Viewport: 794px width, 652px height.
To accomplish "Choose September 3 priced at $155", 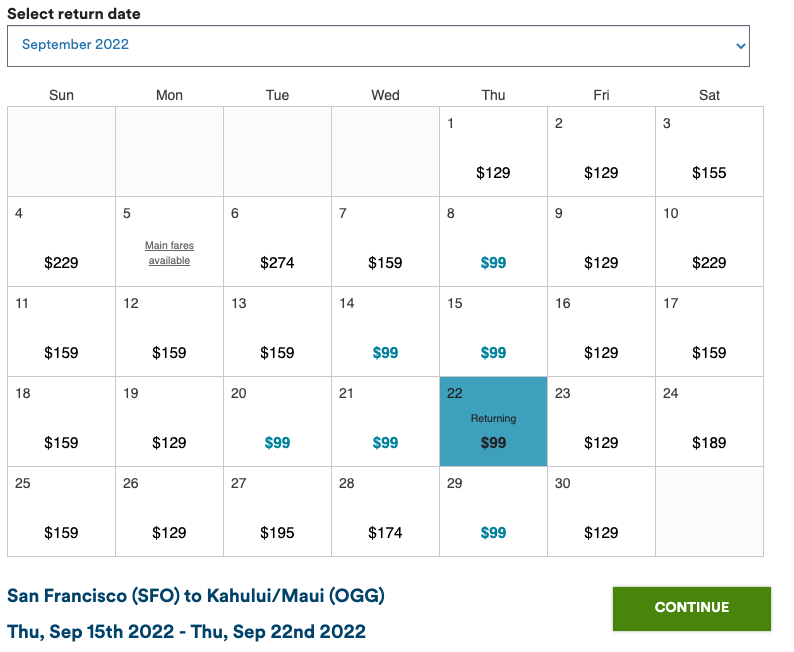I will point(709,152).
